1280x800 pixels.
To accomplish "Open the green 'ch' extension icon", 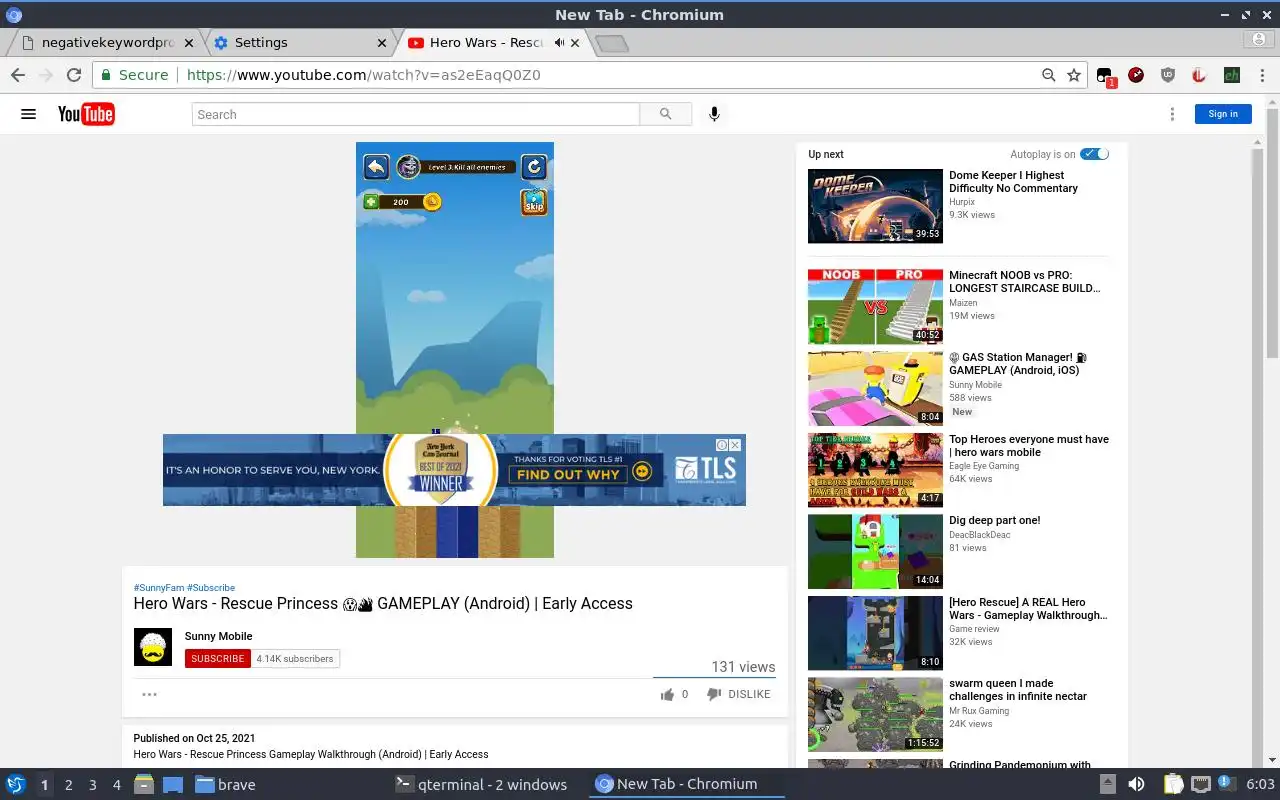I will [x=1231, y=75].
